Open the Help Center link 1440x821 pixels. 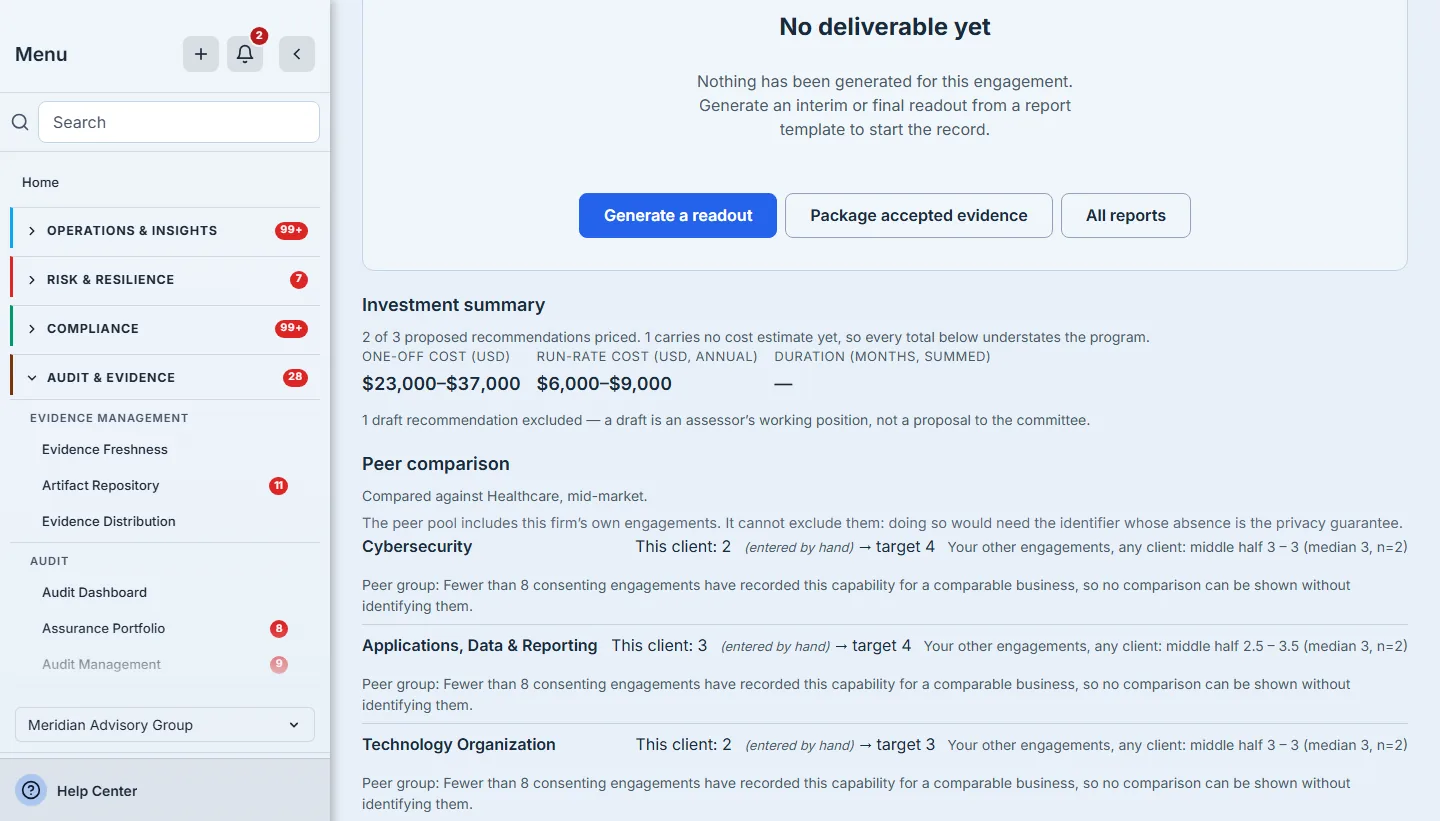pyautogui.click(x=97, y=791)
